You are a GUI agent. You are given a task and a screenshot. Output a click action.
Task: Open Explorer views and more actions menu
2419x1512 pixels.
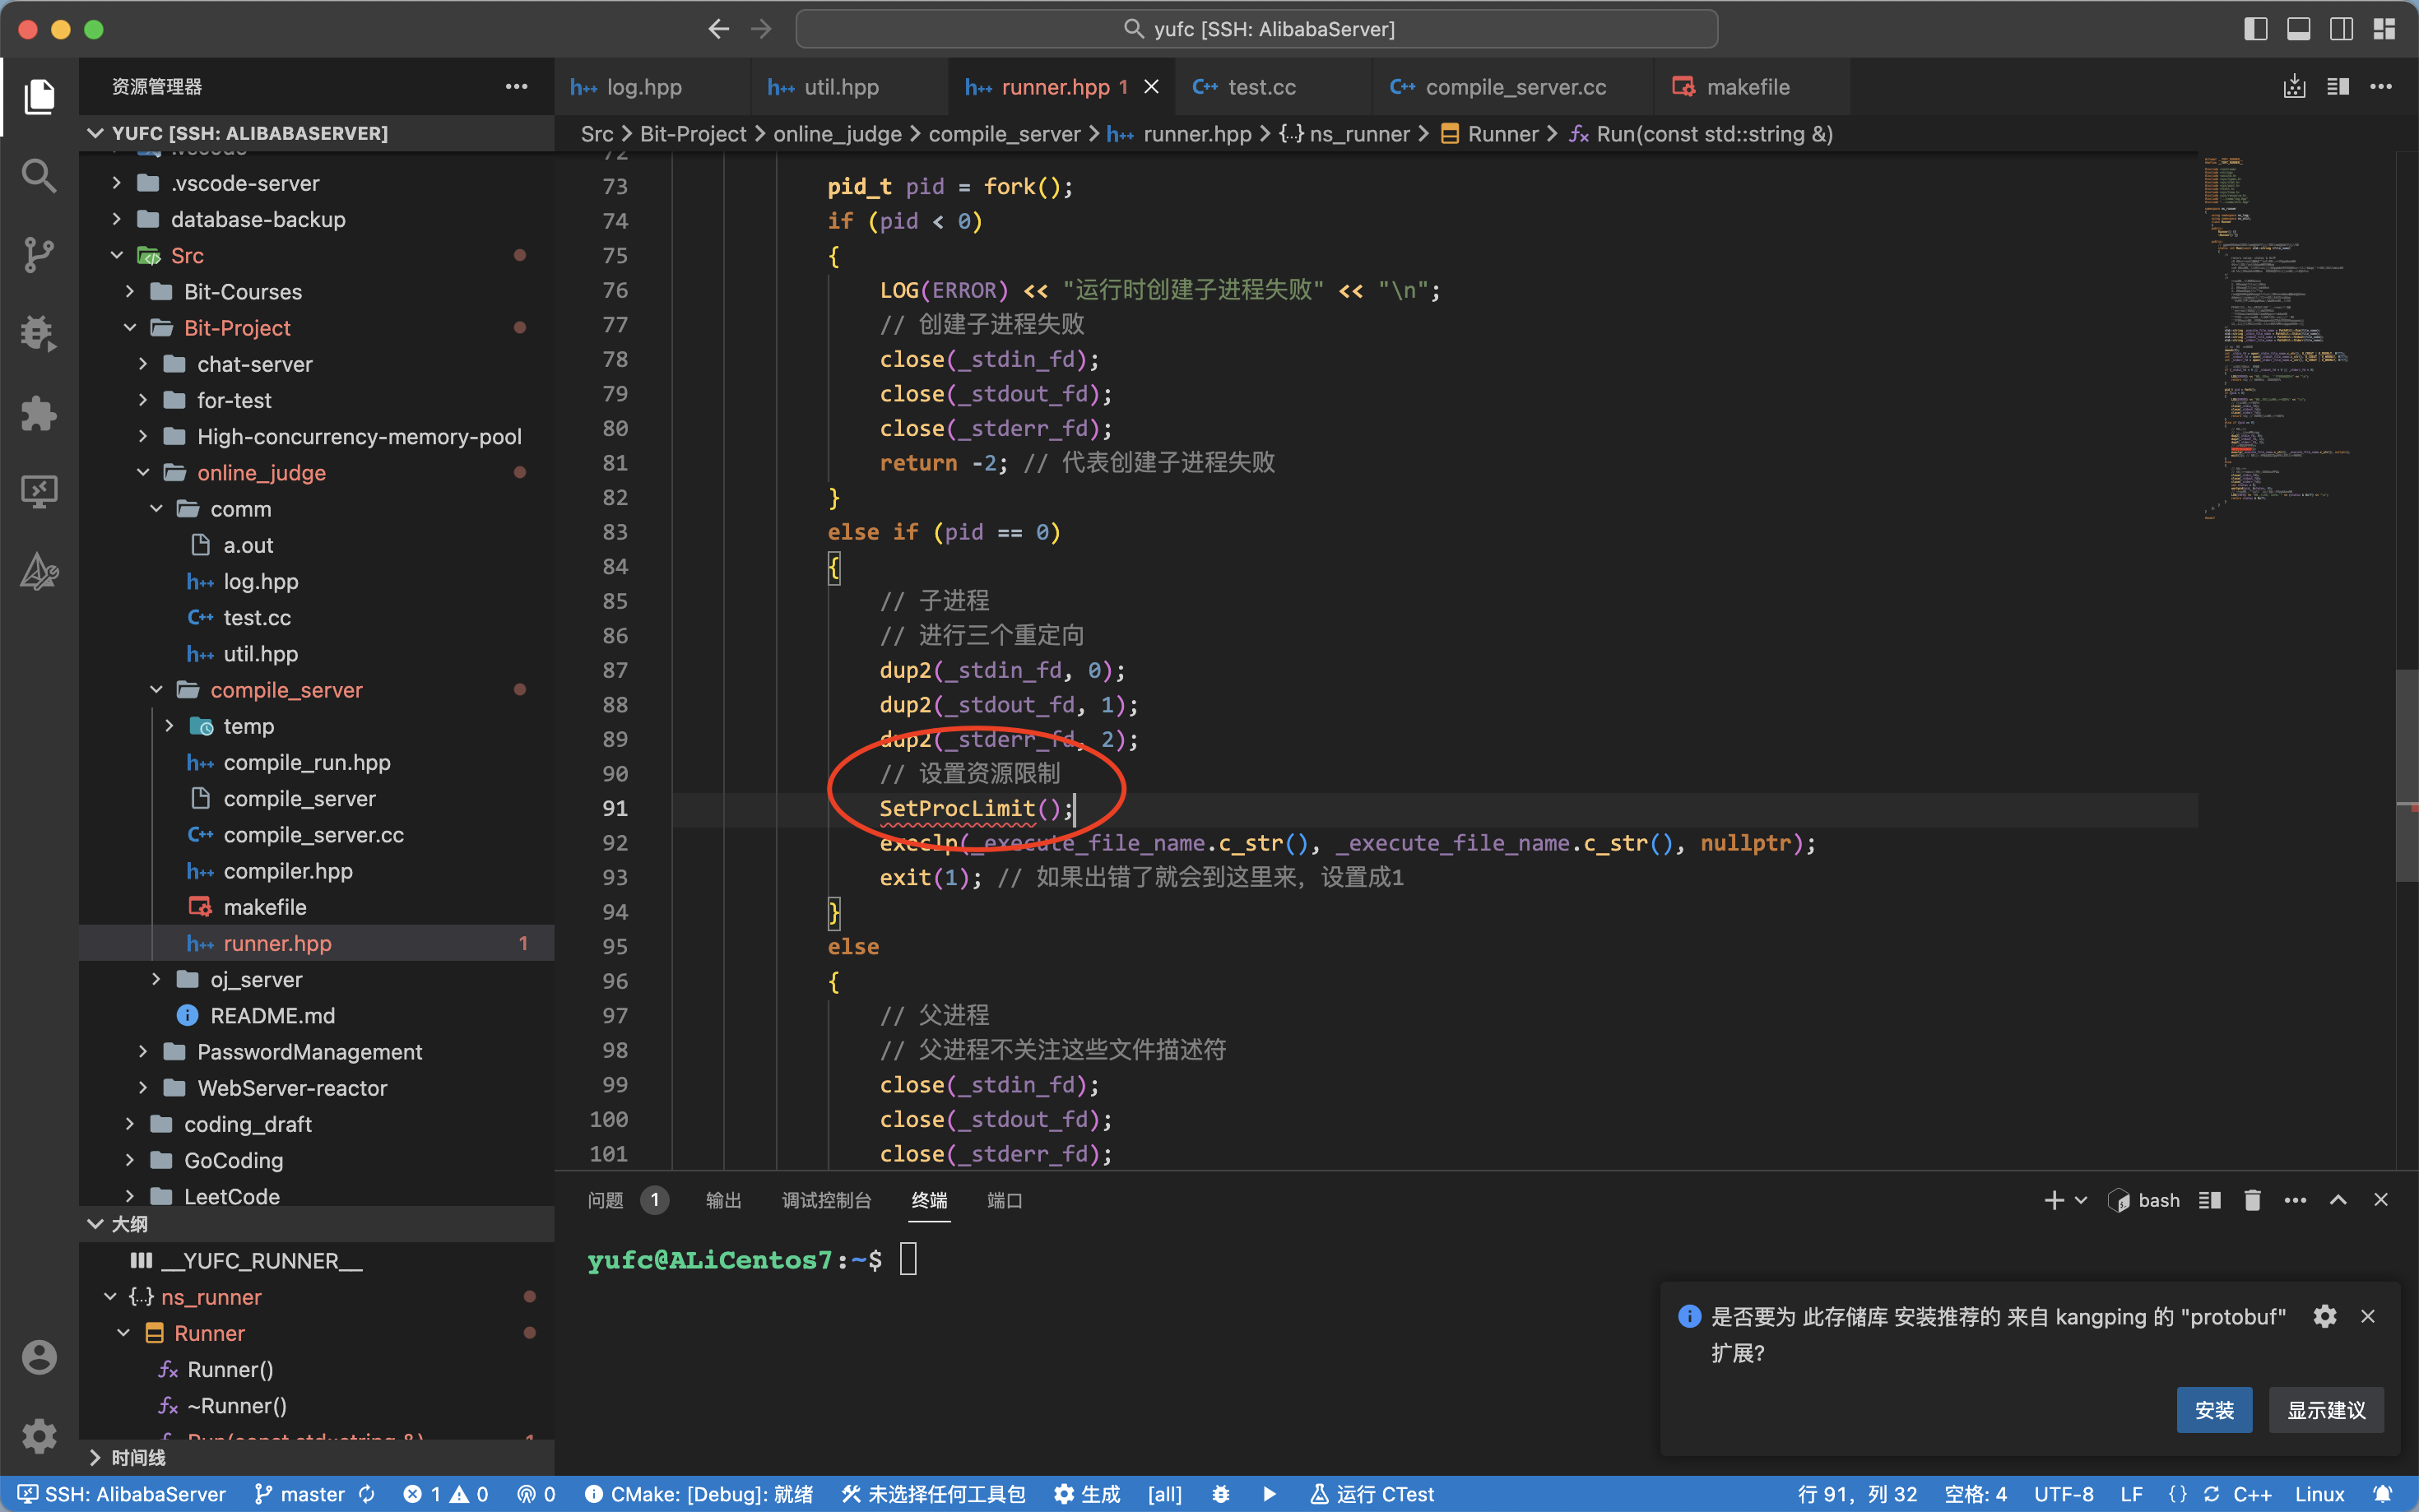[516, 87]
